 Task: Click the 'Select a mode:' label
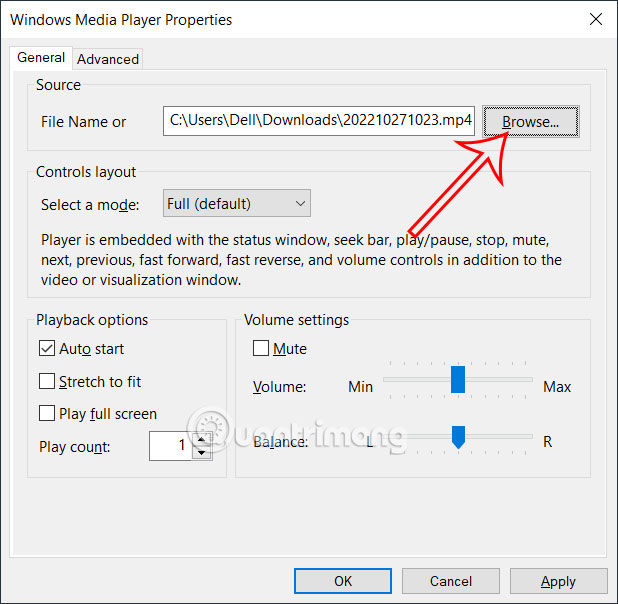pyautogui.click(x=90, y=205)
